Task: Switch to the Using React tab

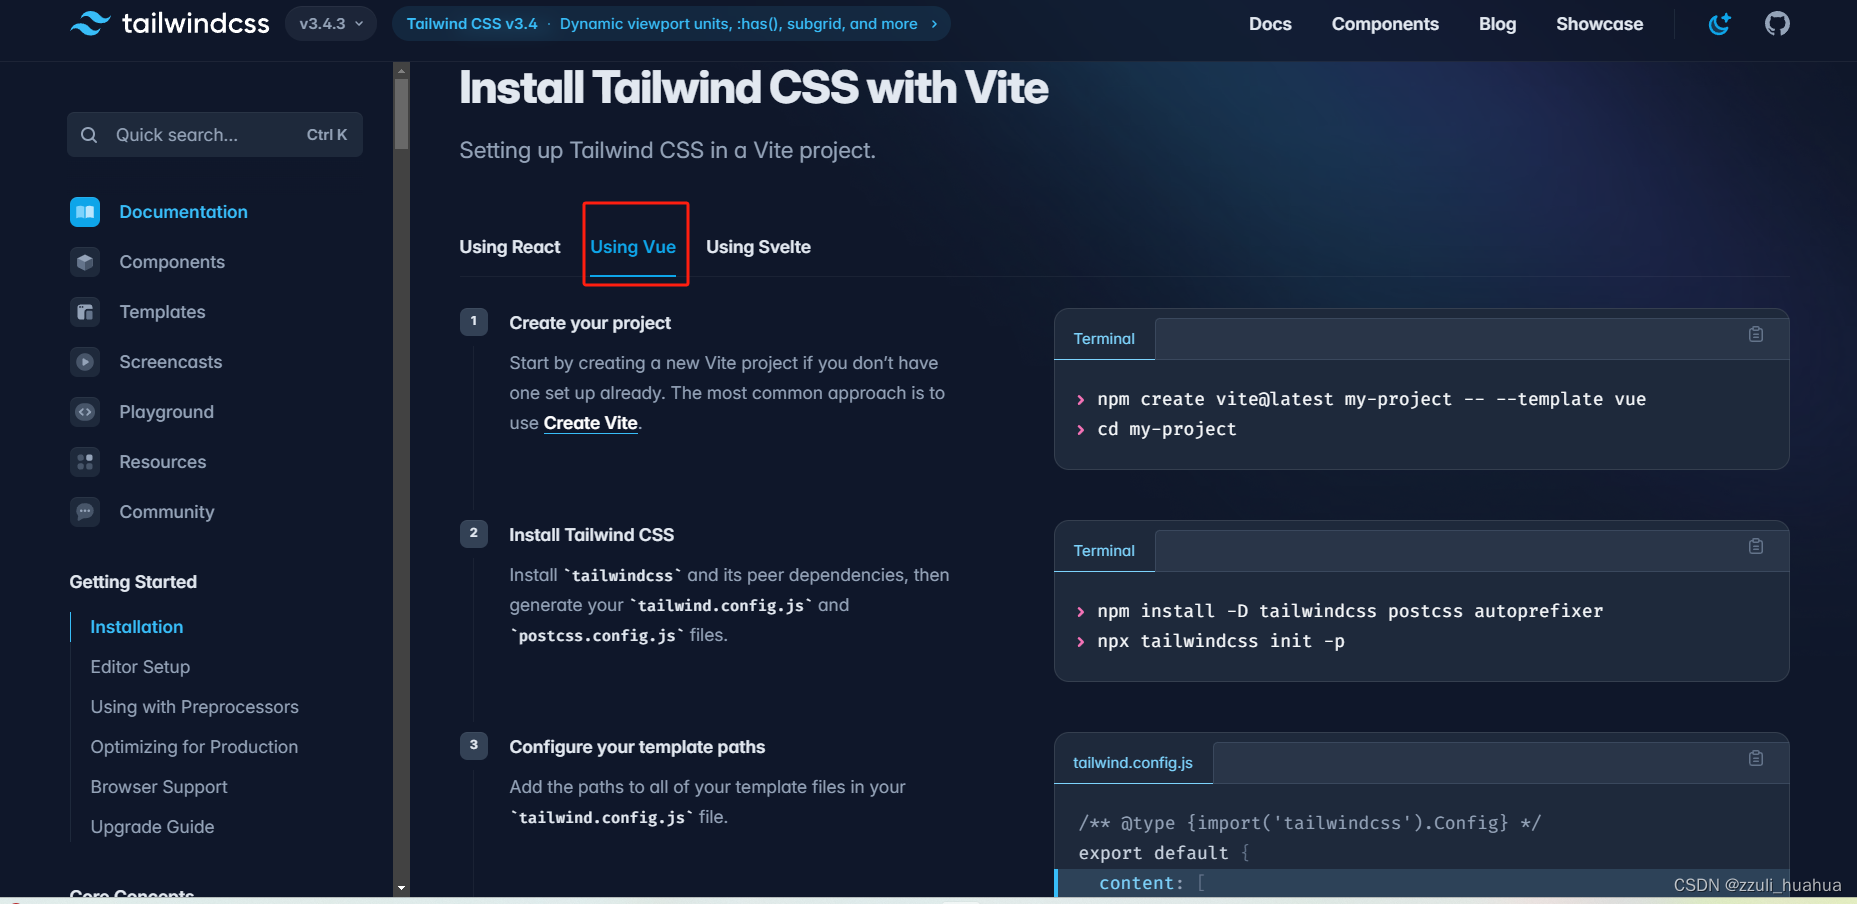Action: tap(510, 247)
